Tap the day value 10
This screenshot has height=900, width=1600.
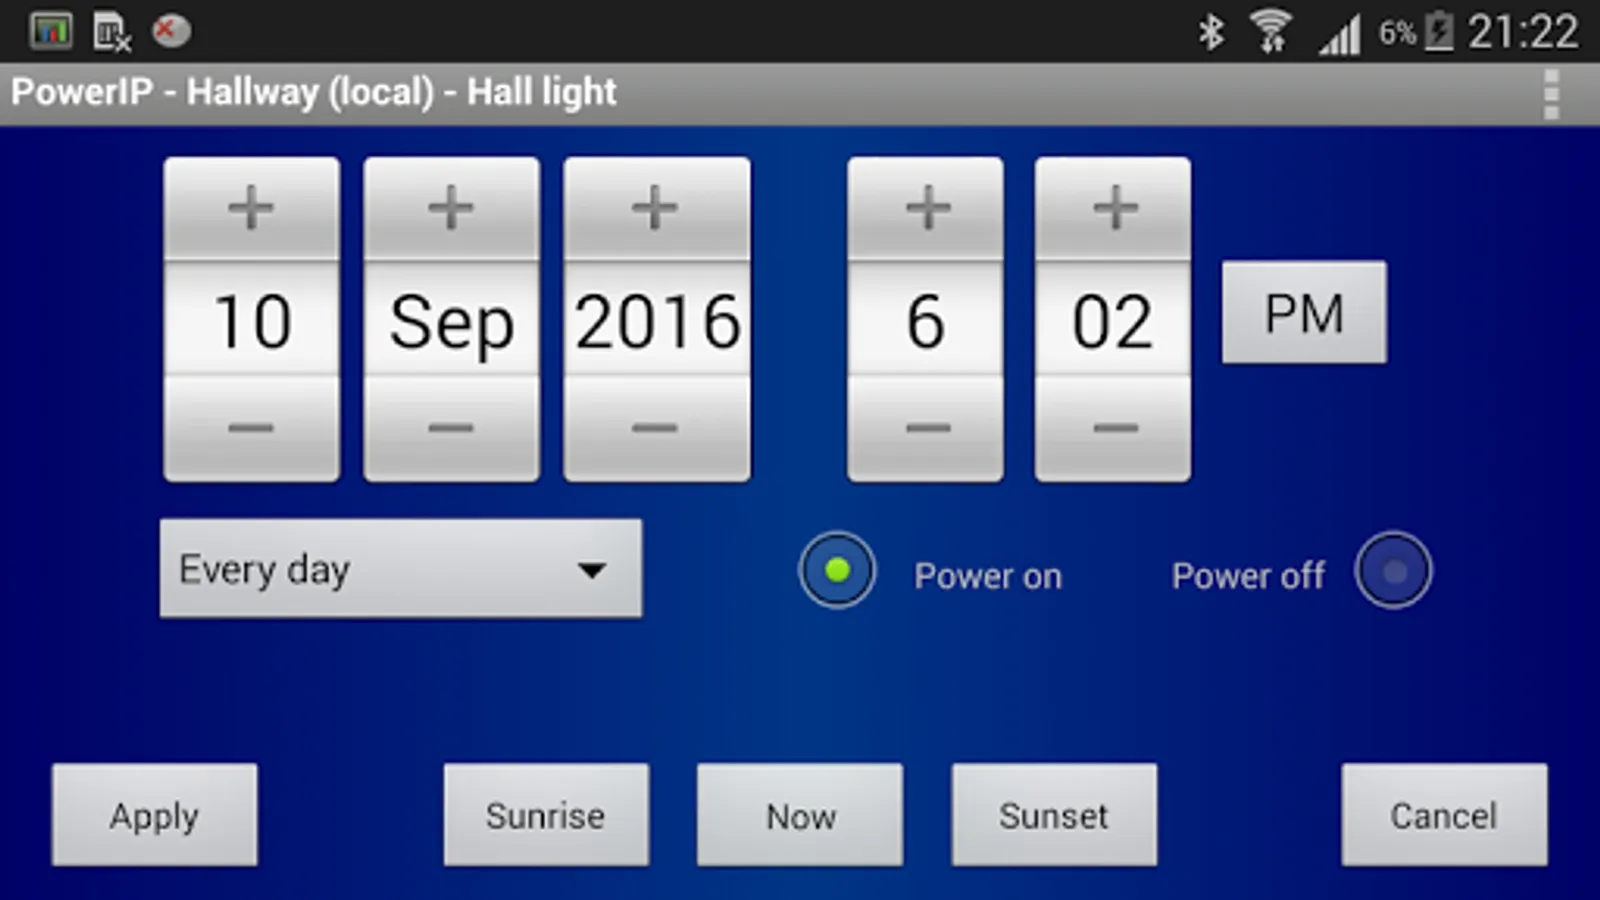click(251, 320)
